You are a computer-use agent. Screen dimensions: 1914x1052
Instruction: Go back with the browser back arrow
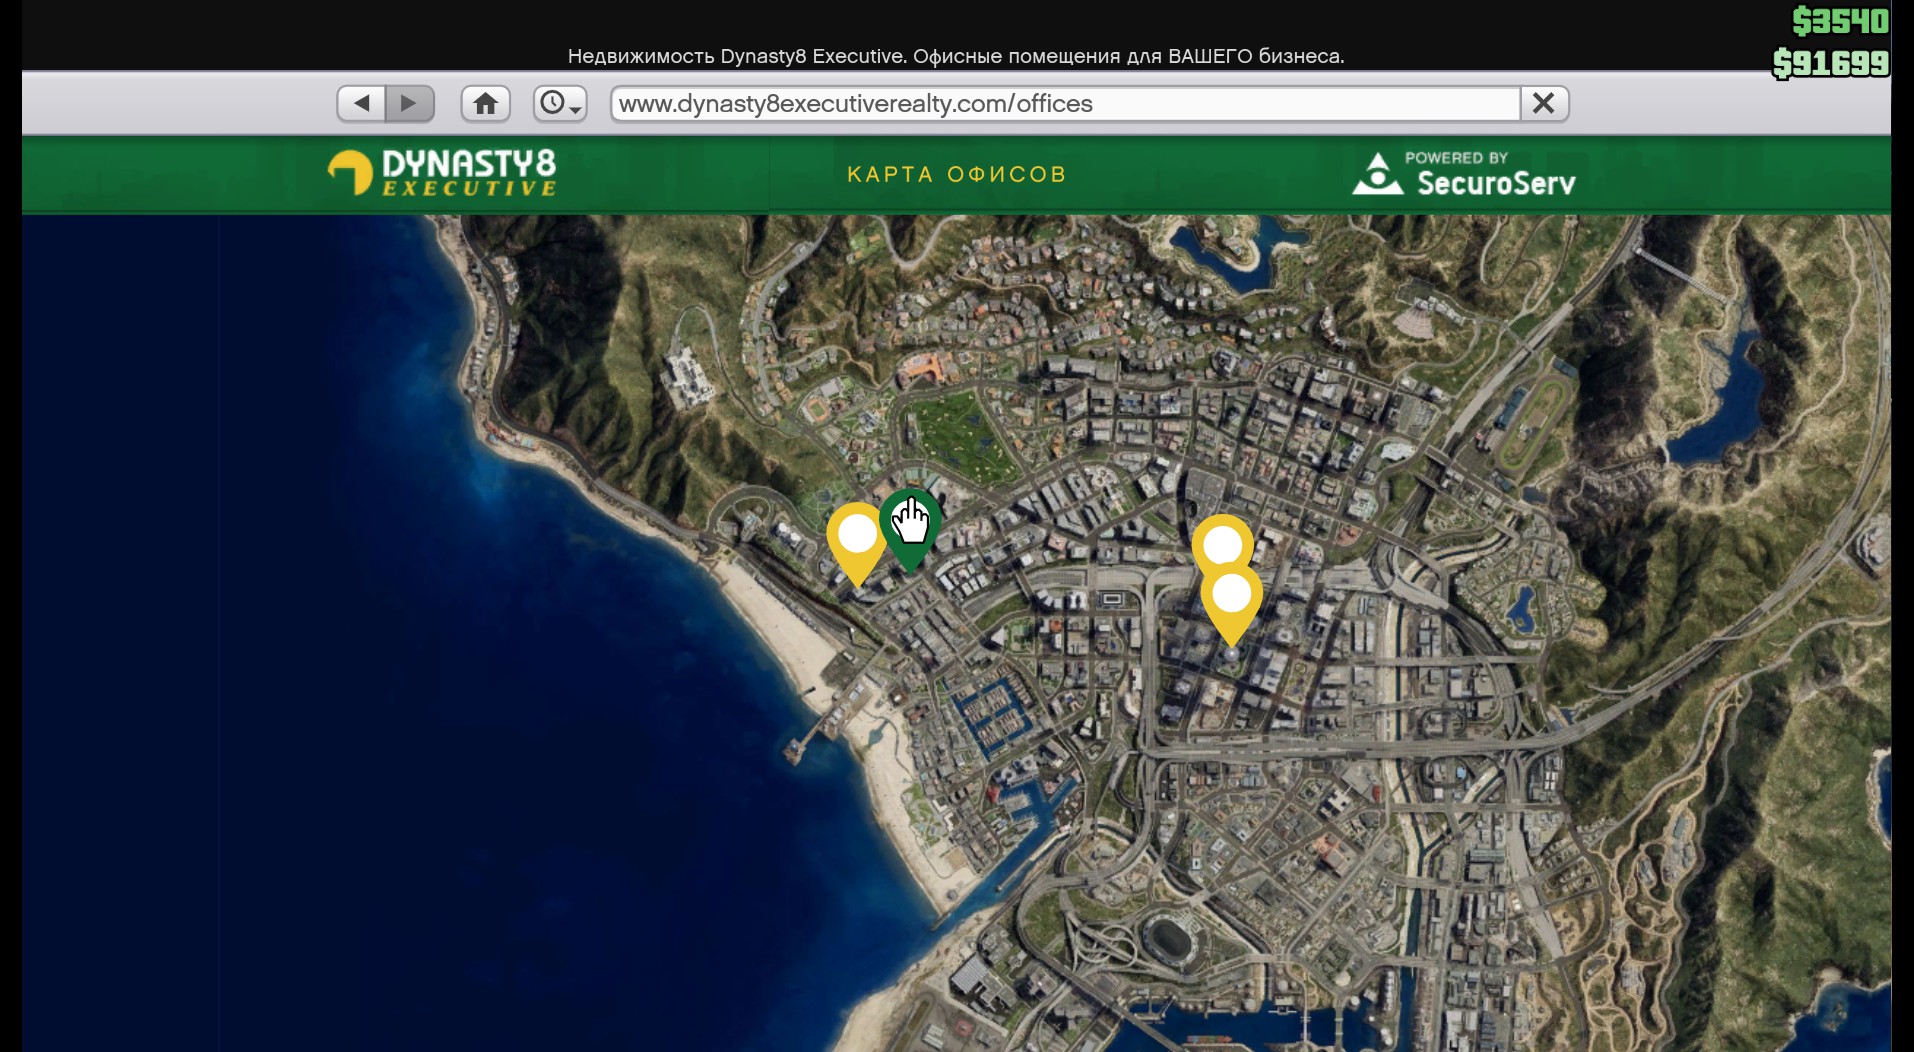pos(361,103)
